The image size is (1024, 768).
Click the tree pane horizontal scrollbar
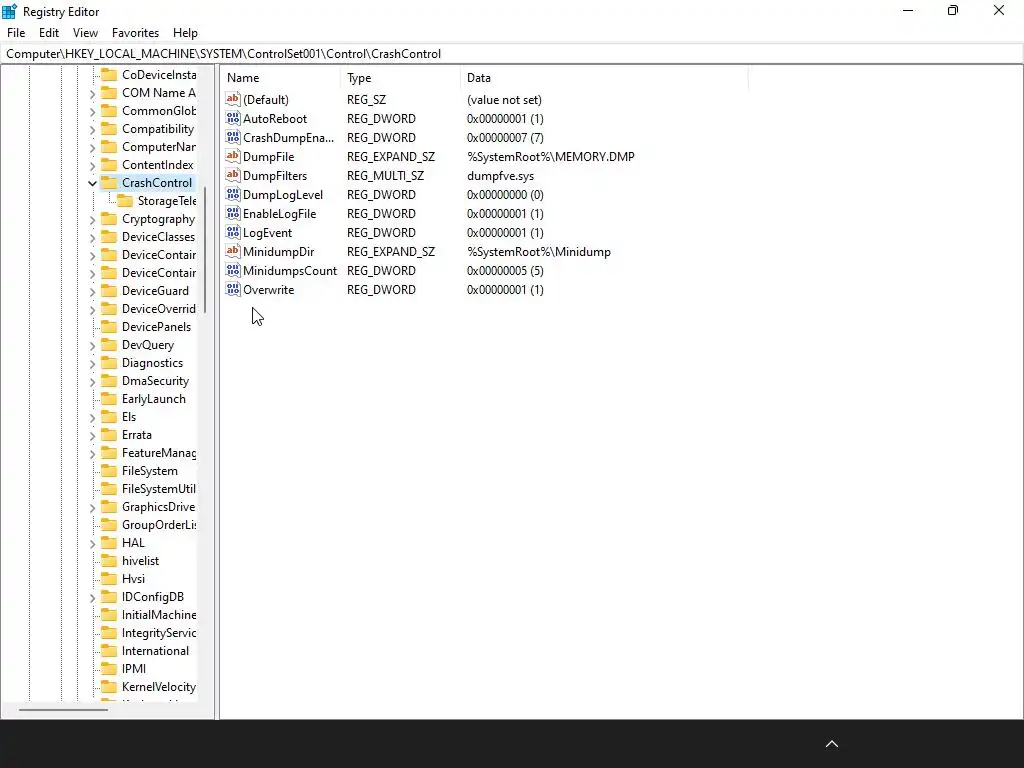pyautogui.click(x=63, y=709)
